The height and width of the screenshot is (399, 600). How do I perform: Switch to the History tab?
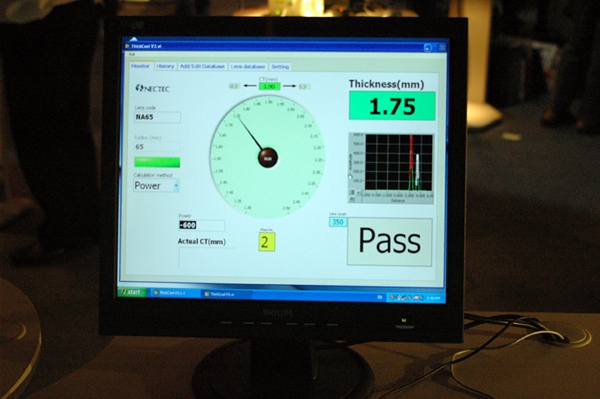tap(165, 66)
